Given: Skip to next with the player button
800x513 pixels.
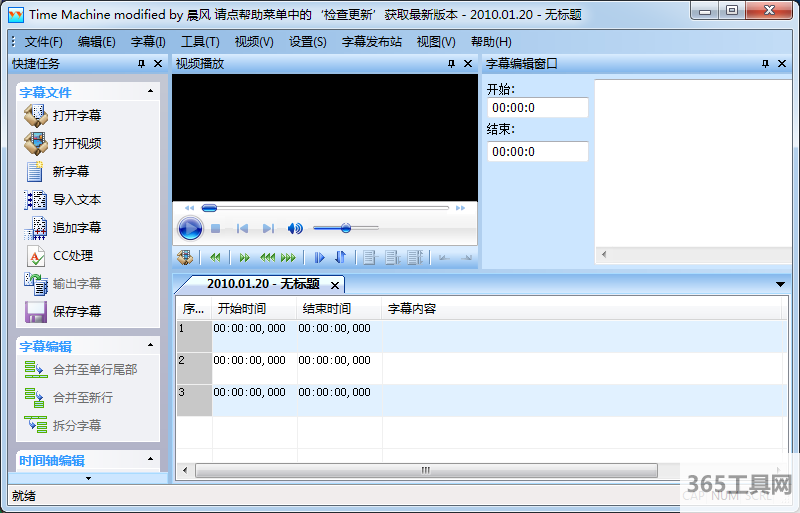Looking at the screenshot, I should [268, 229].
